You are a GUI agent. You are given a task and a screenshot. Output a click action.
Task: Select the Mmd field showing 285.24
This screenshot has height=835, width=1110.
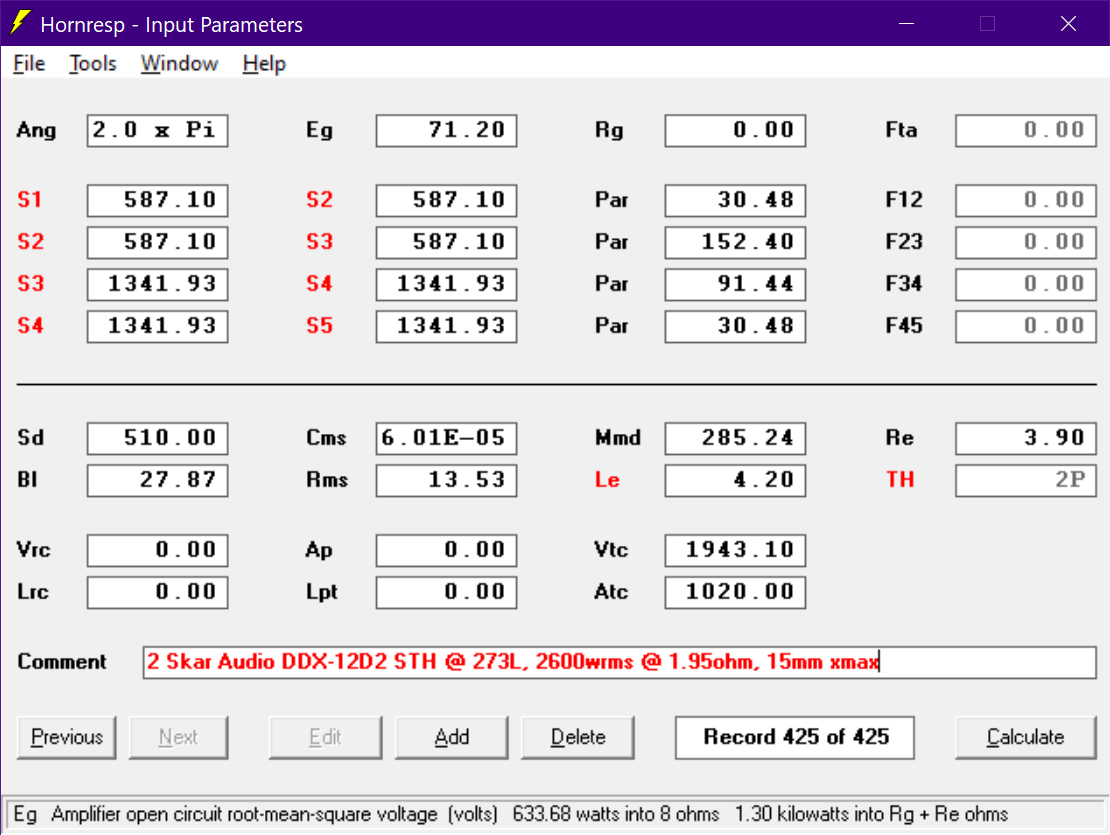(x=735, y=438)
